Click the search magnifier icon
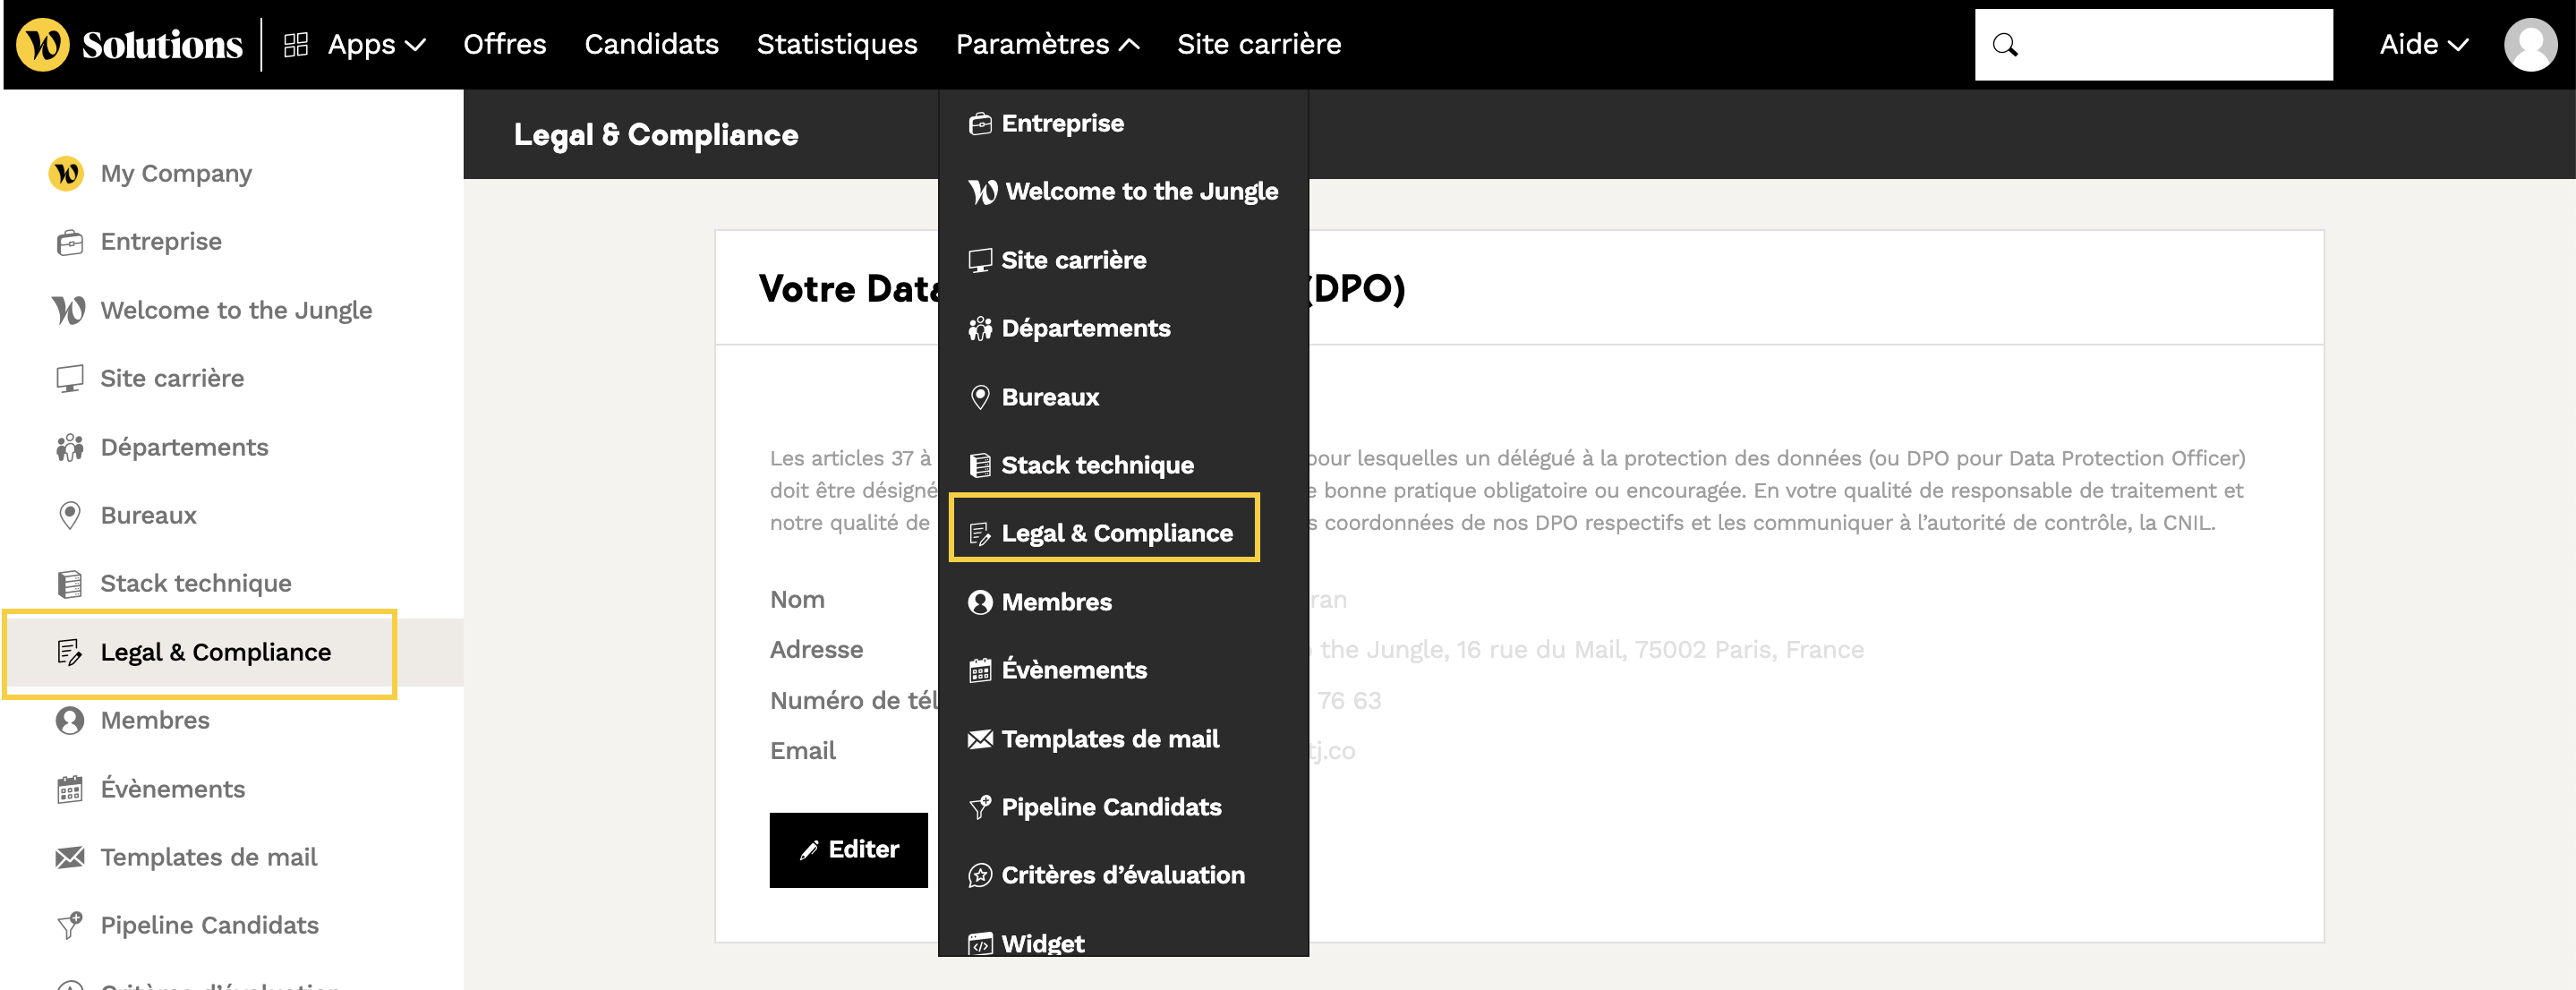Viewport: 2576px width, 990px height. click(x=2005, y=45)
